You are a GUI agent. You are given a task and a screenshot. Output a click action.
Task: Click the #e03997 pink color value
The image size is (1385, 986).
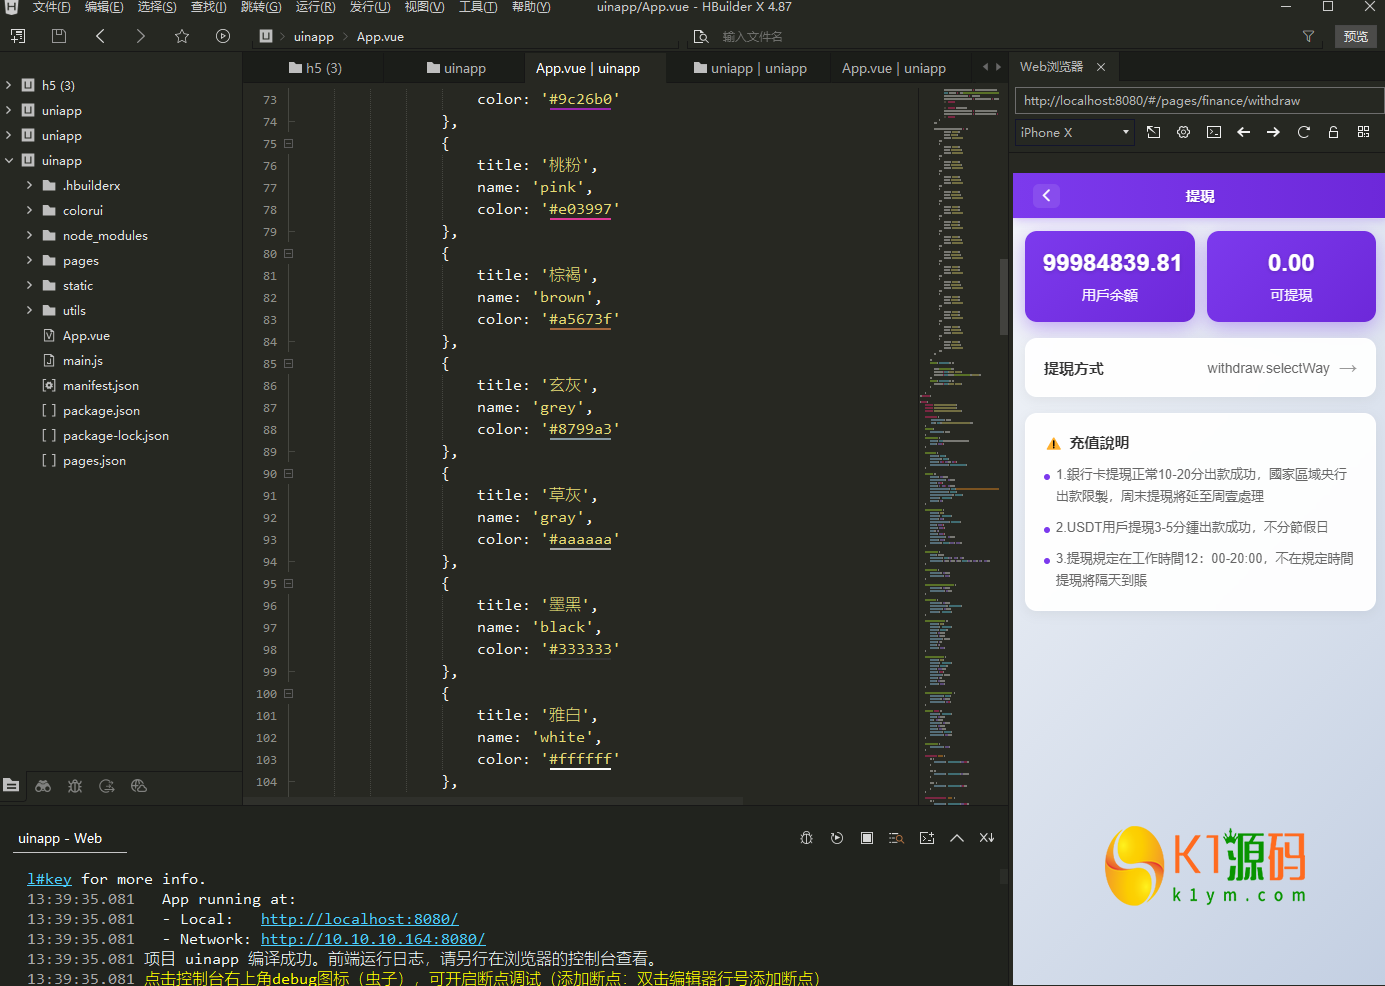[580, 209]
